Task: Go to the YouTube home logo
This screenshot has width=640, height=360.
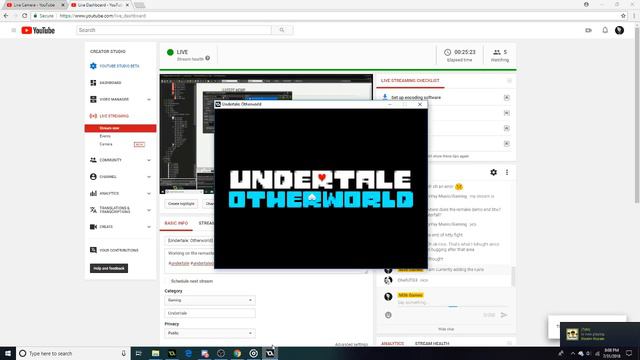Action: click(x=38, y=30)
